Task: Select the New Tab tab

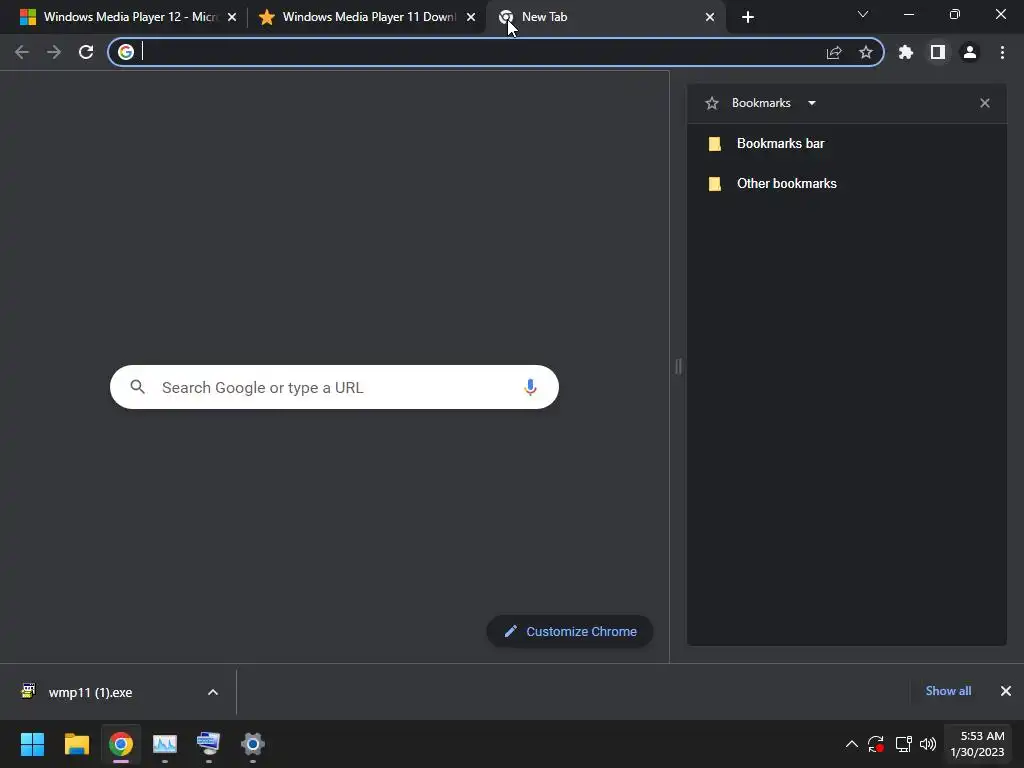Action: tap(606, 17)
